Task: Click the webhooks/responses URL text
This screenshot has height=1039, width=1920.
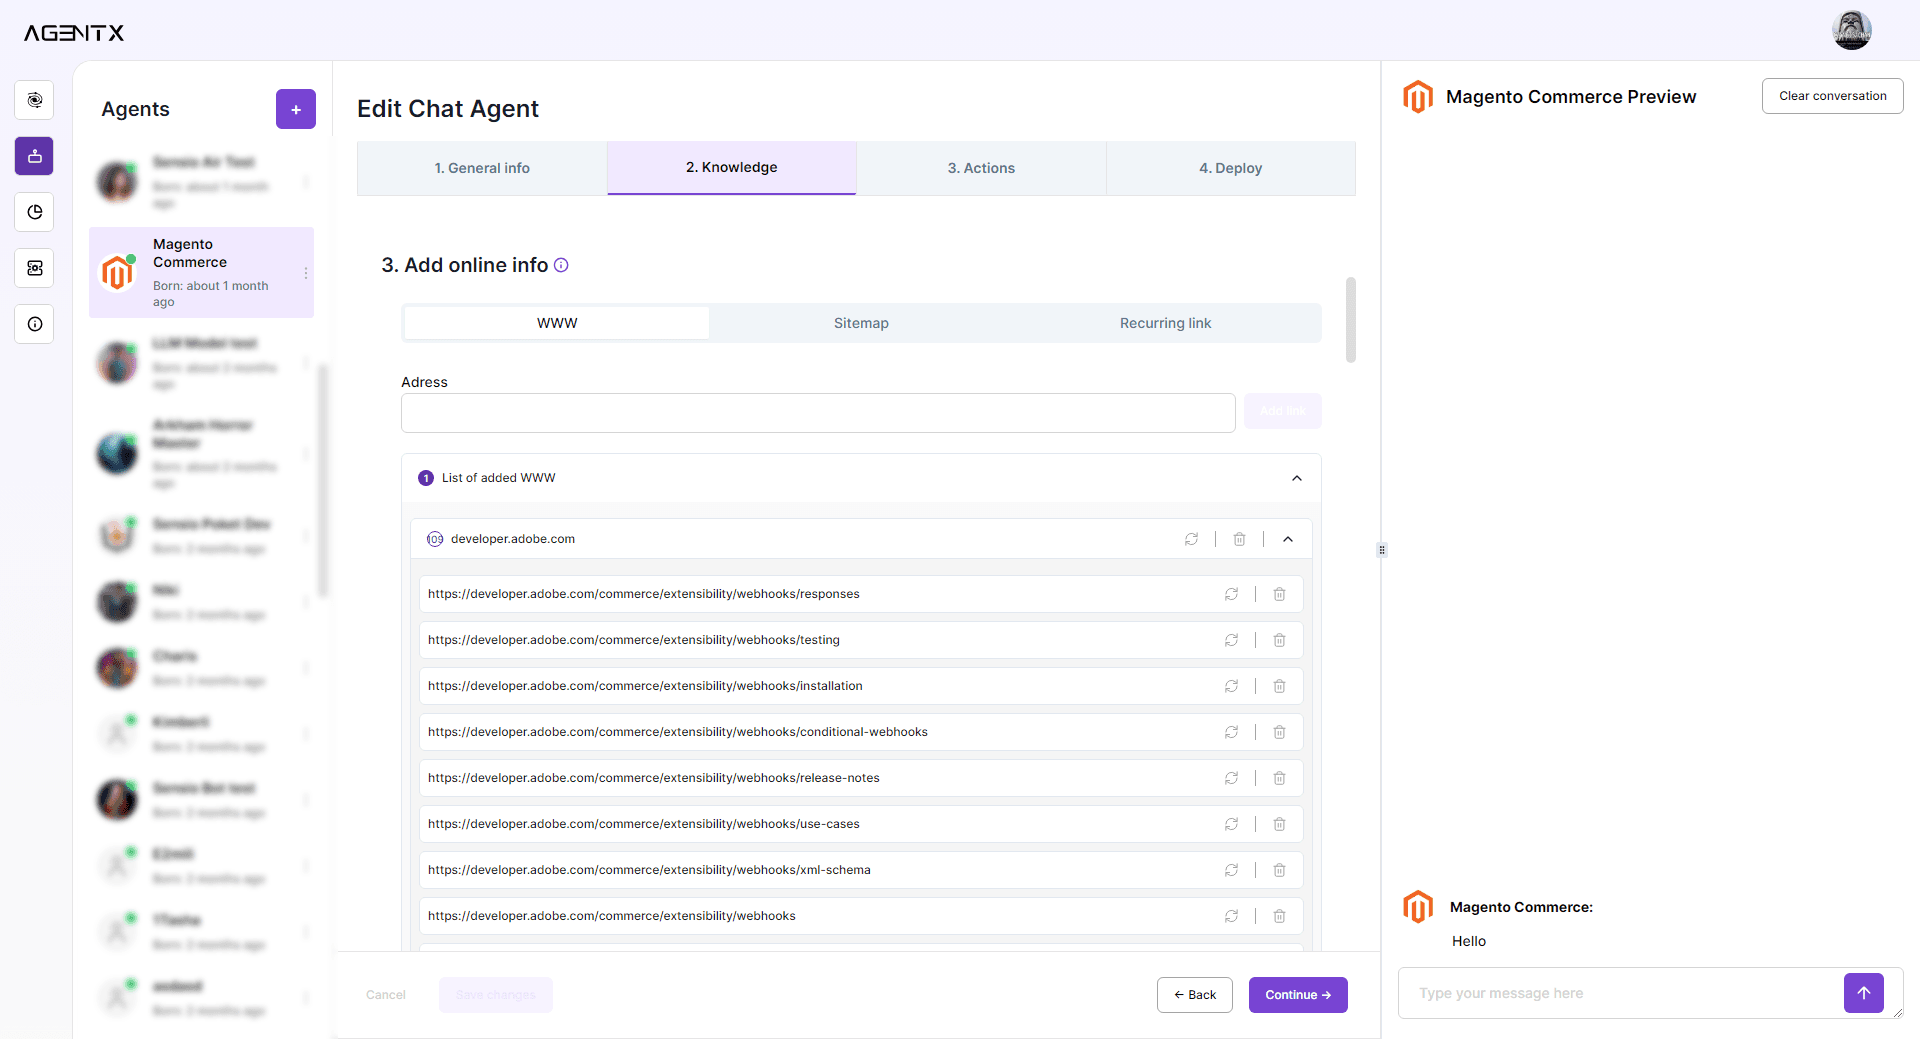Action: pos(644,594)
